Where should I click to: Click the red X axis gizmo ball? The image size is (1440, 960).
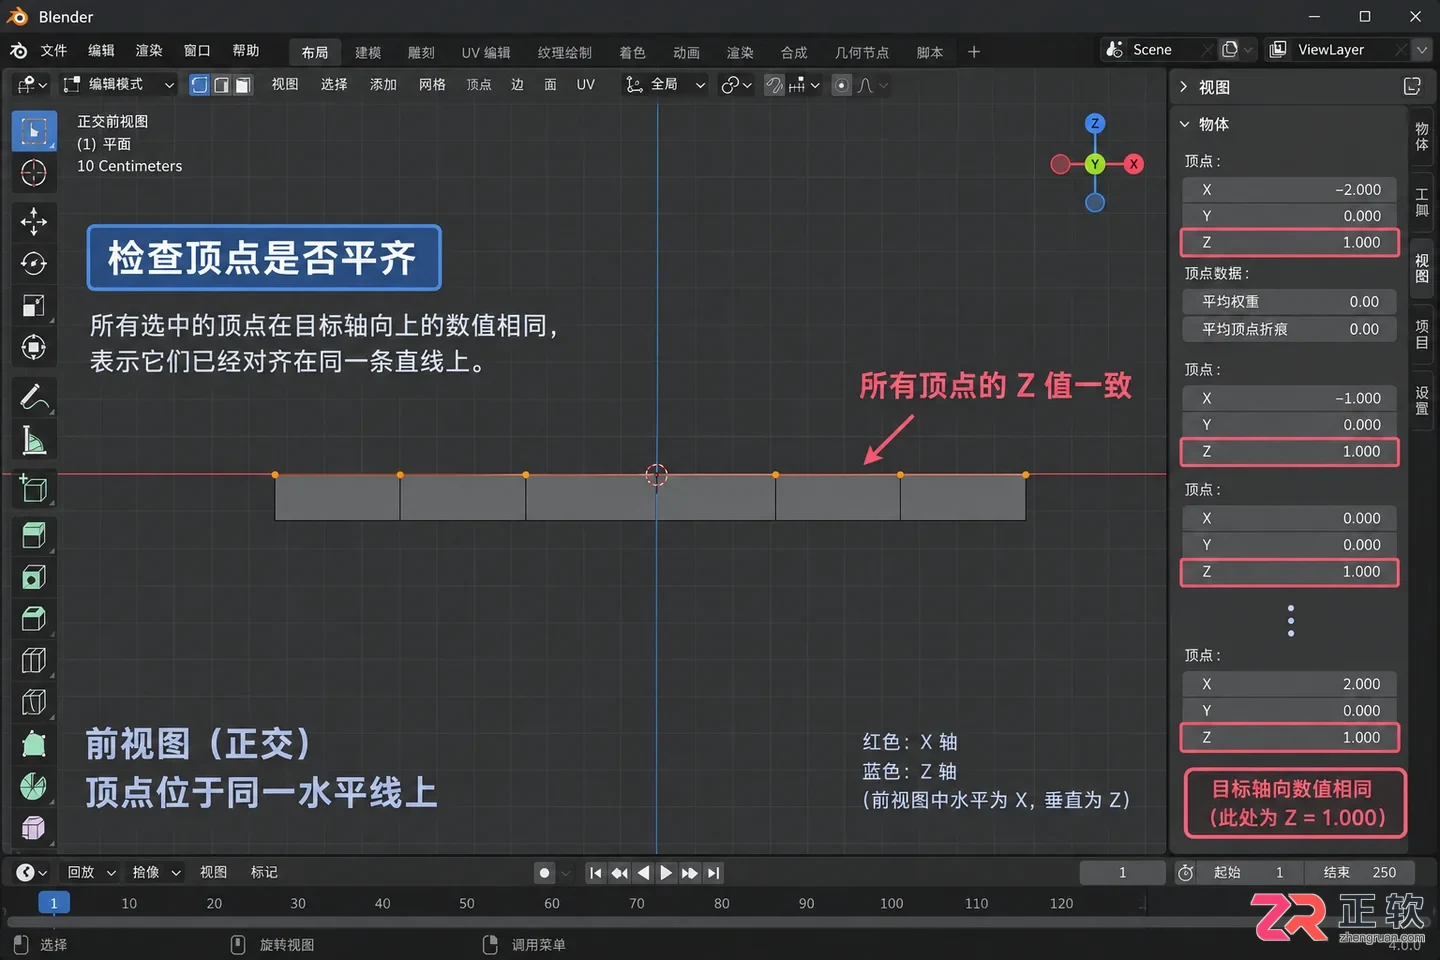click(x=1133, y=164)
